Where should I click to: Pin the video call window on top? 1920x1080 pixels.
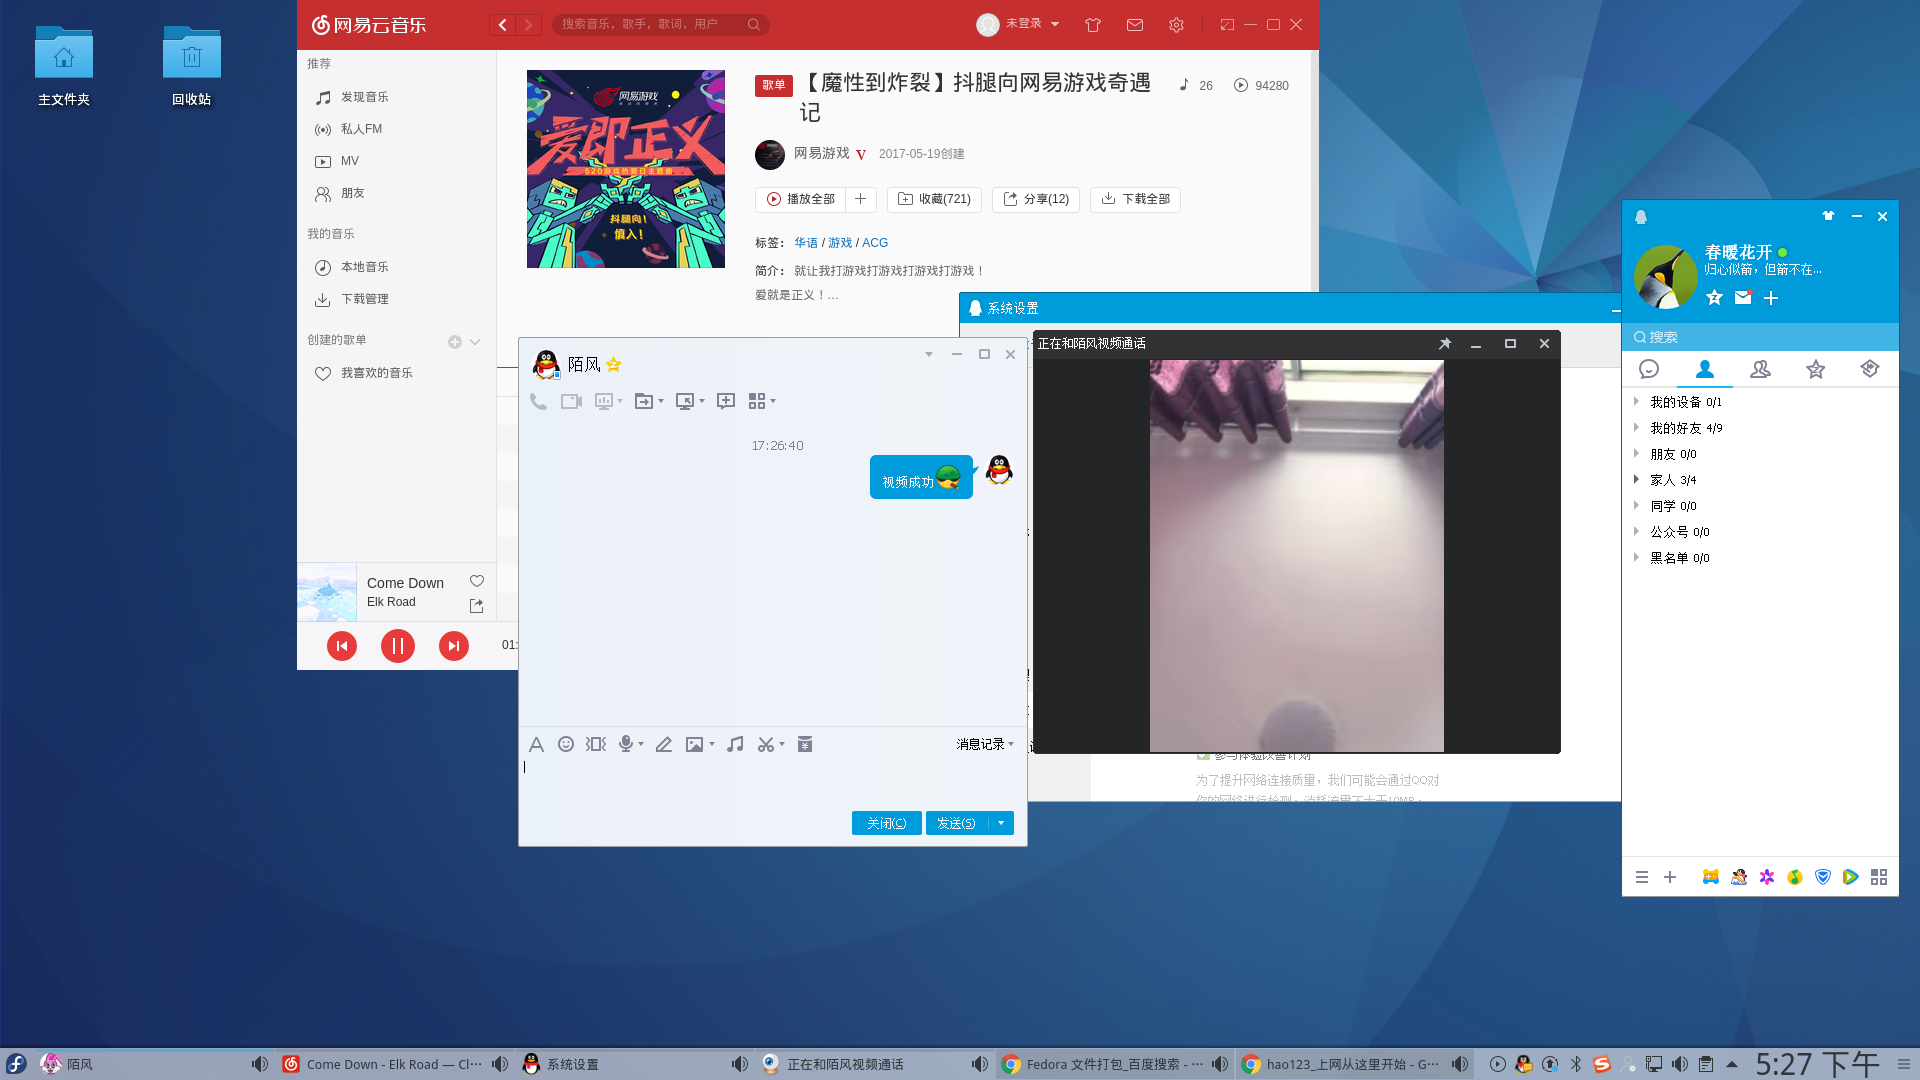tap(1445, 343)
